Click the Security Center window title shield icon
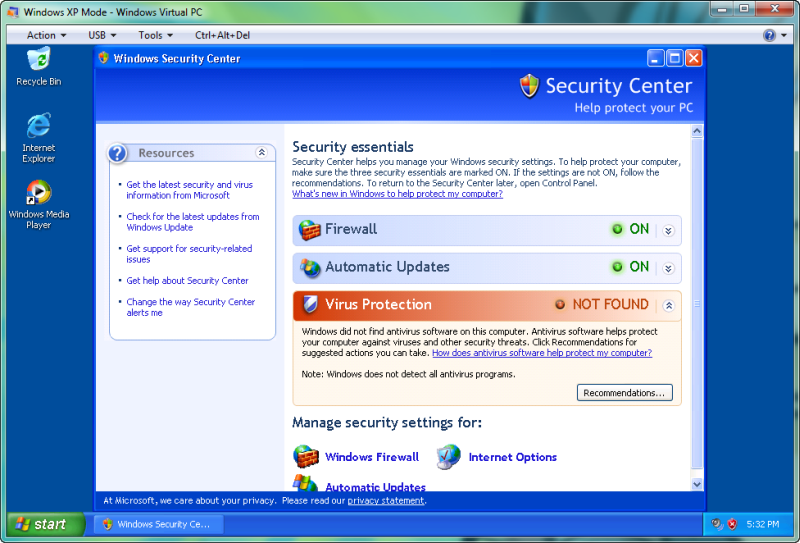Image resolution: width=800 pixels, height=543 pixels. tap(104, 58)
